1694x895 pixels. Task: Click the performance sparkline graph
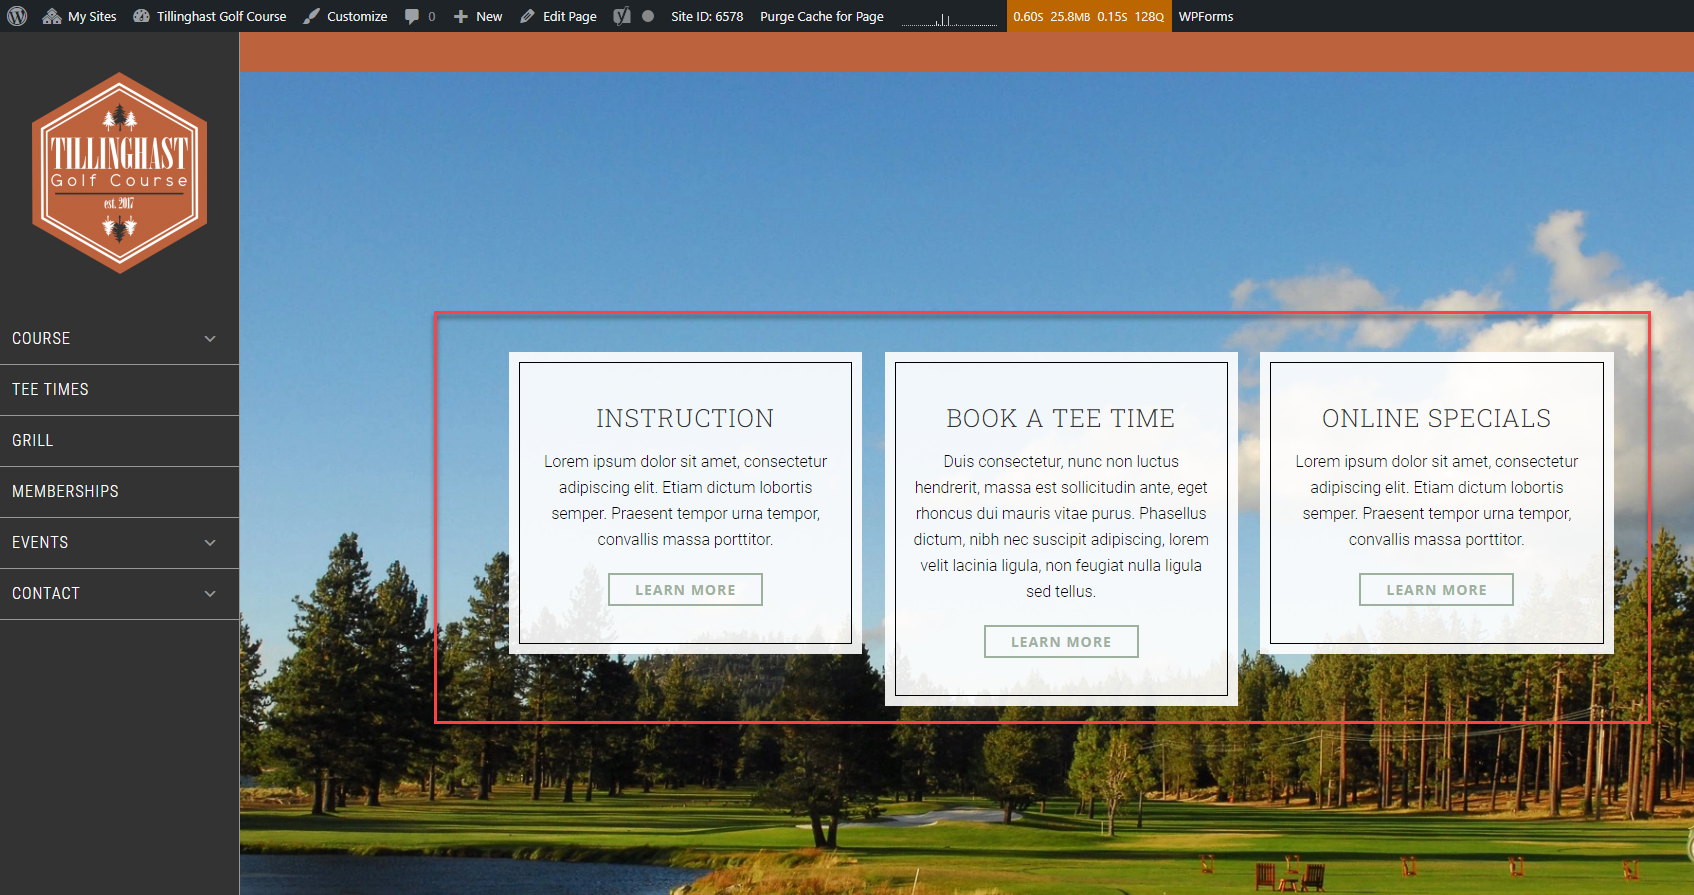point(949,17)
